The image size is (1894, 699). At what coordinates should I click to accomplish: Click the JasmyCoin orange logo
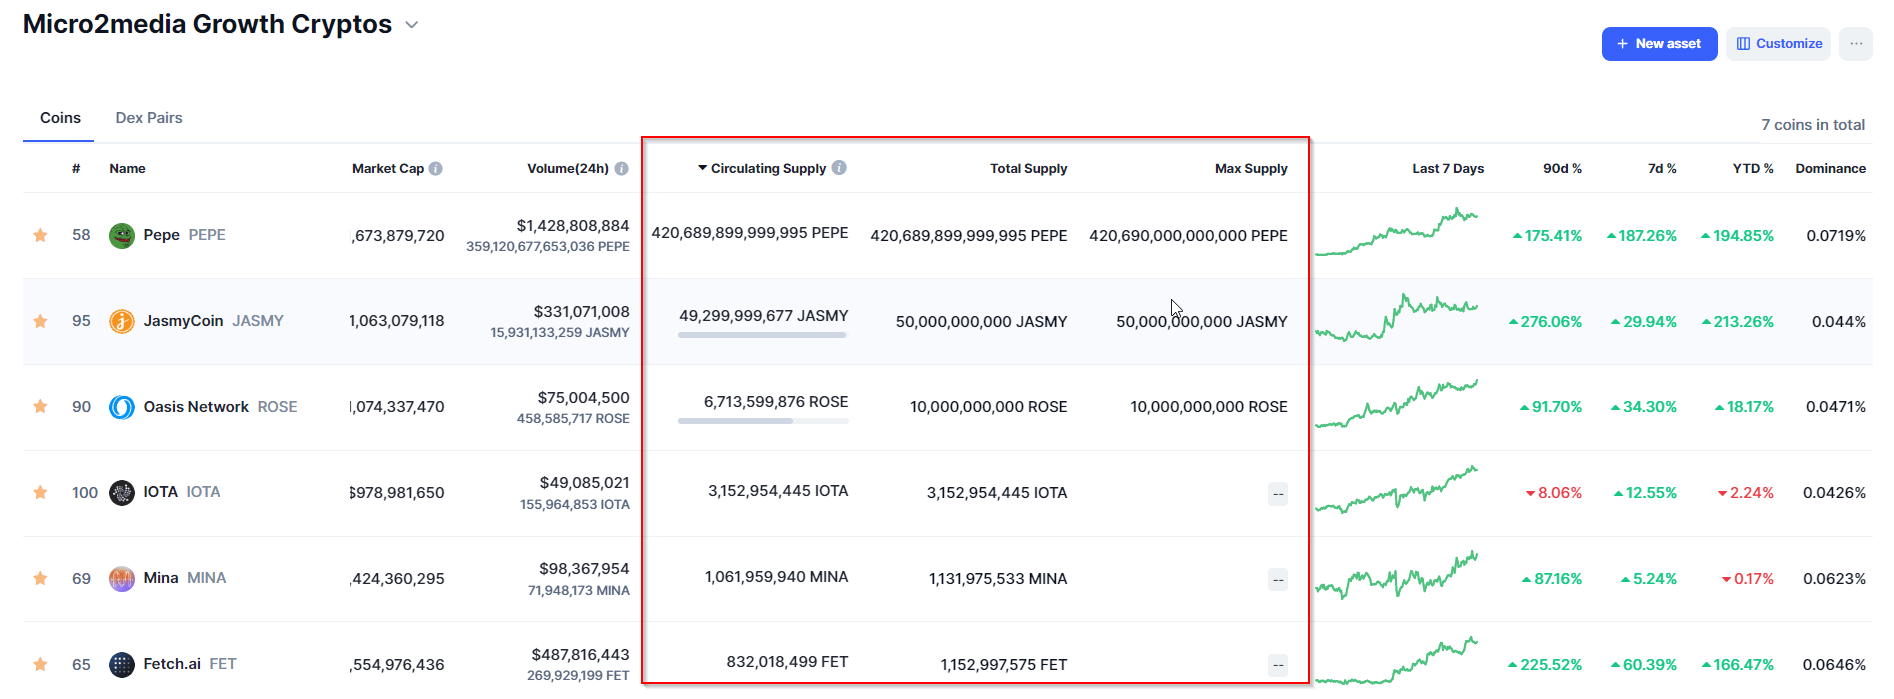122,321
